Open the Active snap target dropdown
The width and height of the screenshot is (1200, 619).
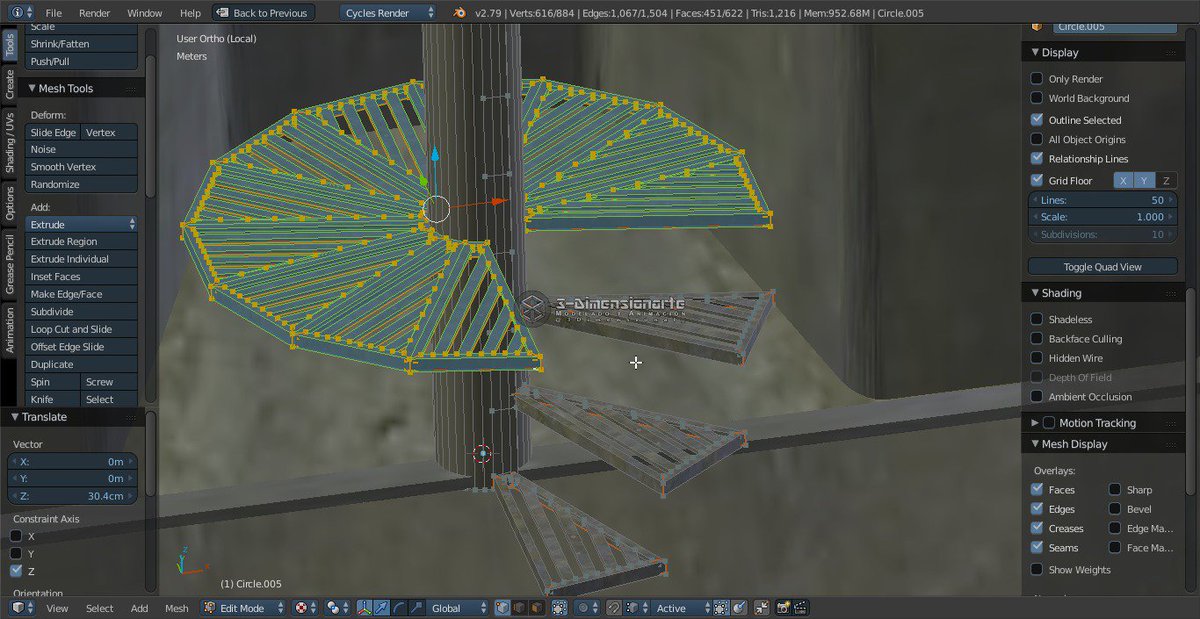pos(682,608)
